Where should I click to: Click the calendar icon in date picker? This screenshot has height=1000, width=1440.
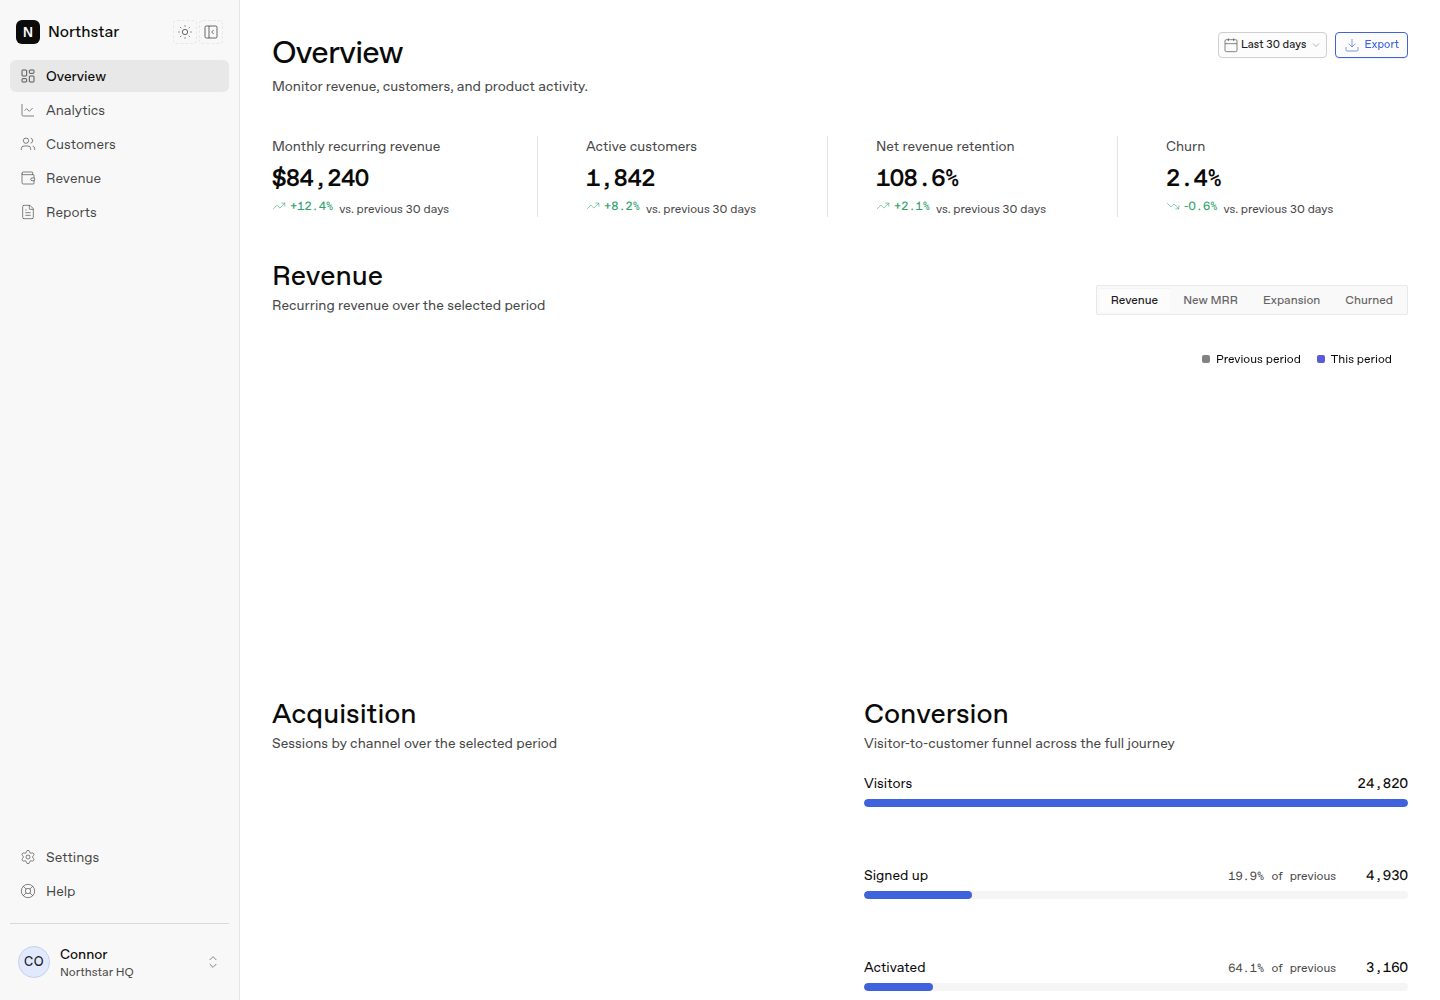(1231, 45)
